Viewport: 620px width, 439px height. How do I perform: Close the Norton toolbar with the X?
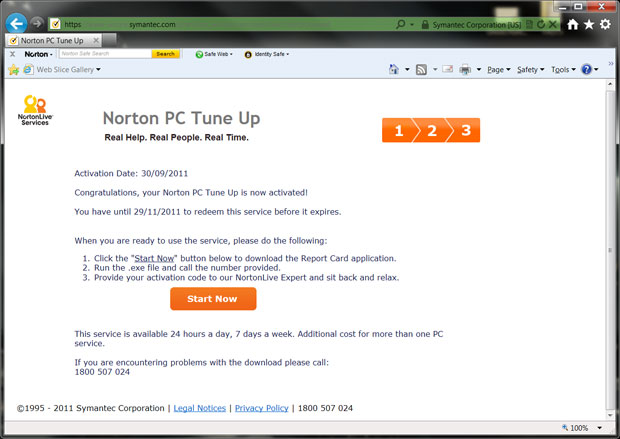pos(12,54)
